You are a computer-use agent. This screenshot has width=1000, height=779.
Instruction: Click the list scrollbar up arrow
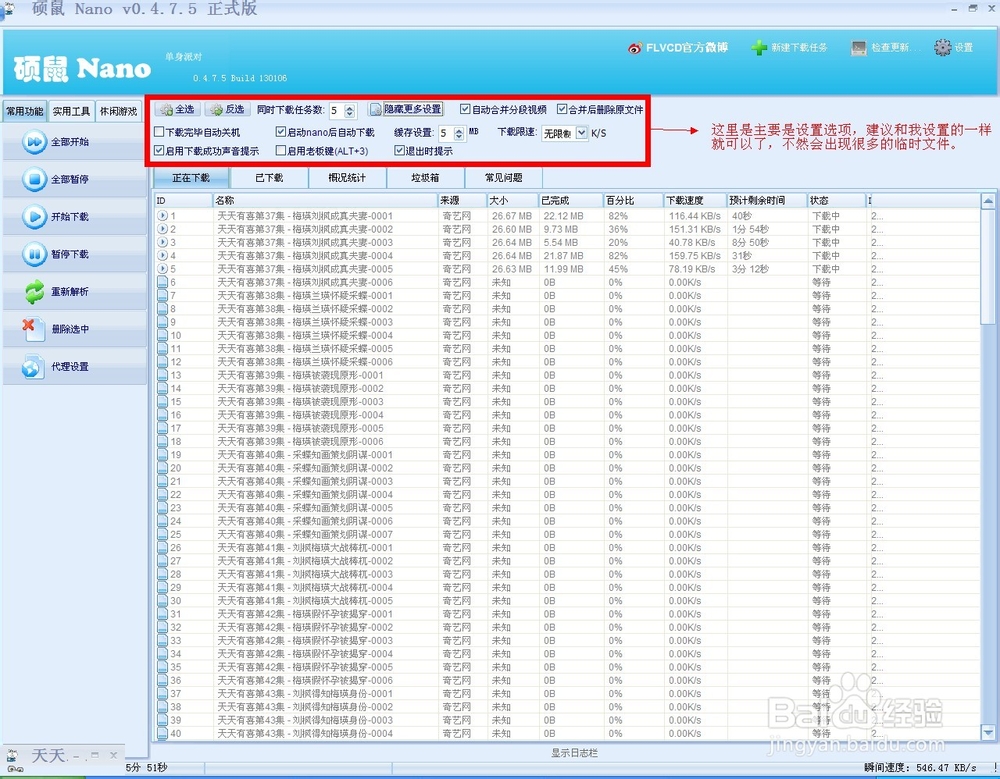pyautogui.click(x=988, y=202)
